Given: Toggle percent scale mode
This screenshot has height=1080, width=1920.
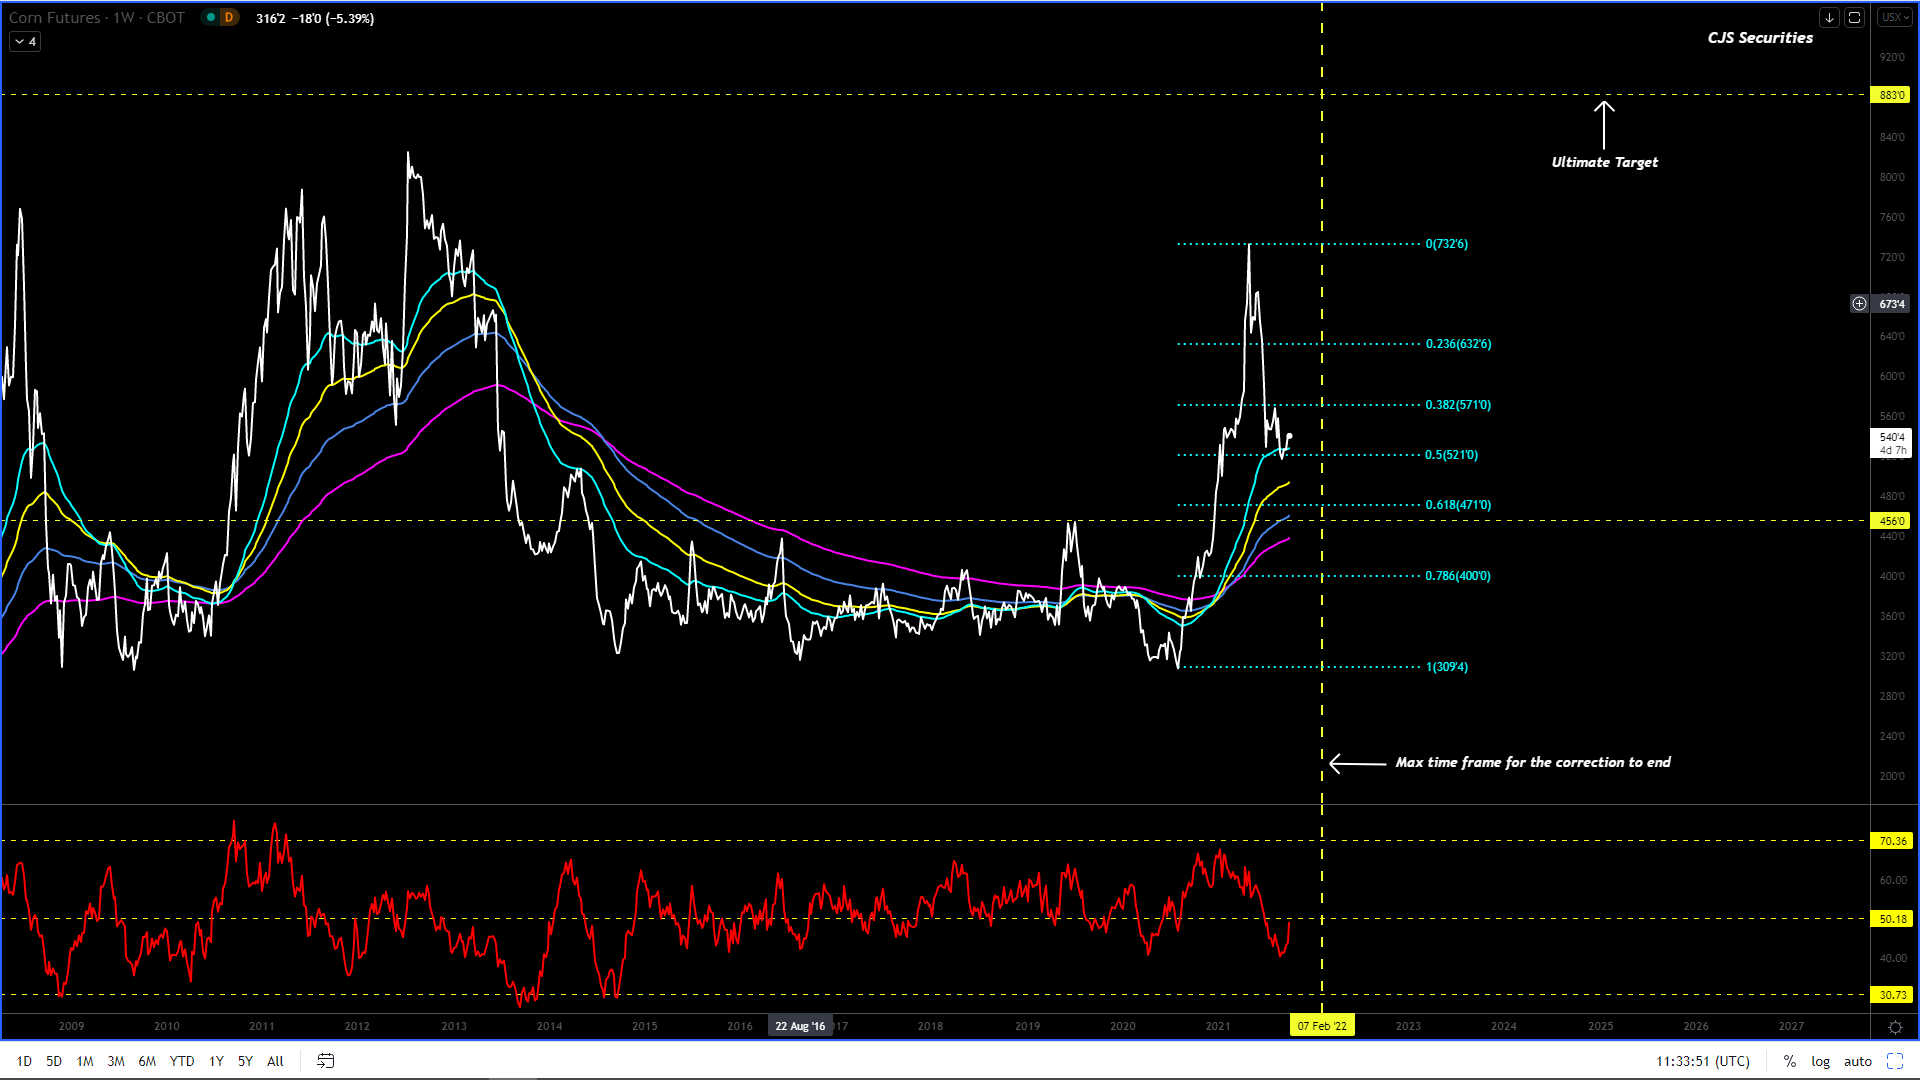Looking at the screenshot, I should pos(1790,1061).
